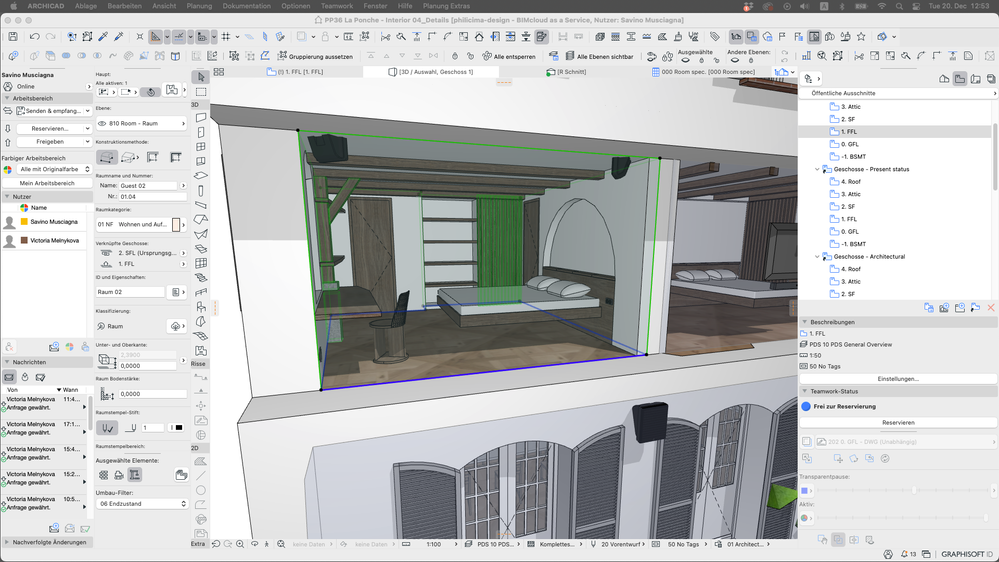
Task: Click the zoom-in magnifier in bottom bar
Action: click(x=237, y=544)
